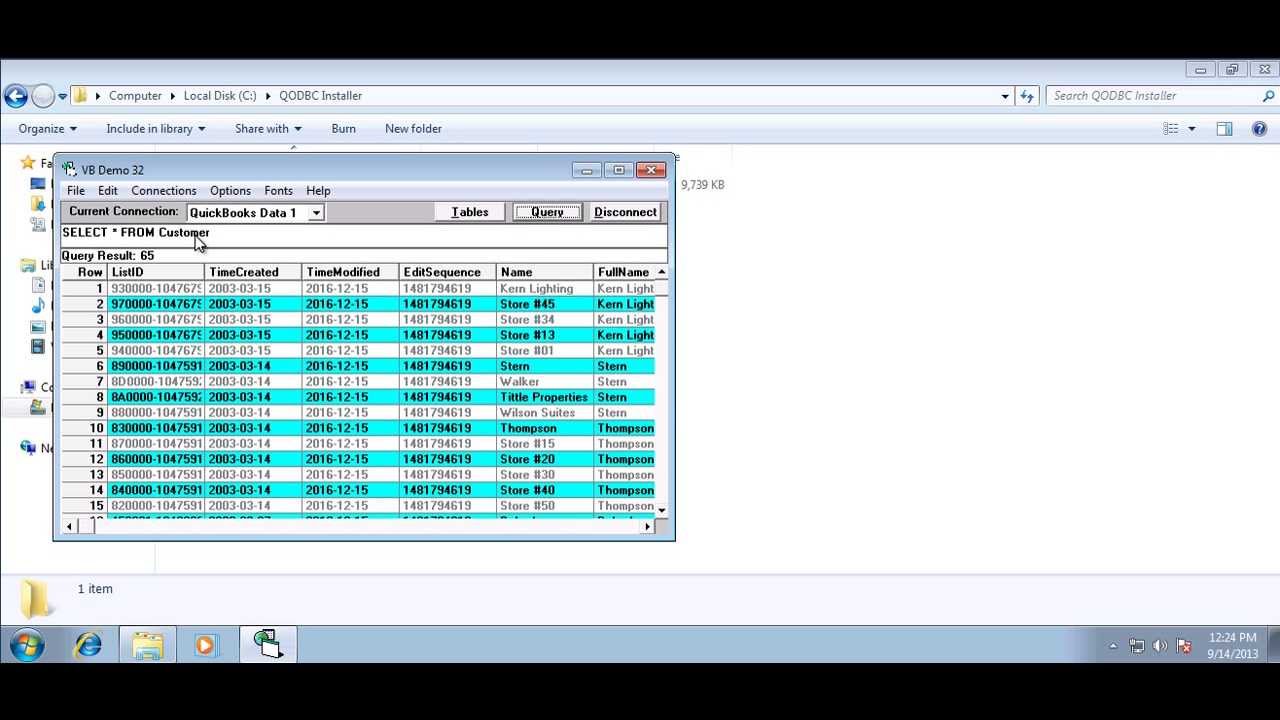Click the Wilson Suites name cell
This screenshot has height=720, width=1280.
point(545,413)
